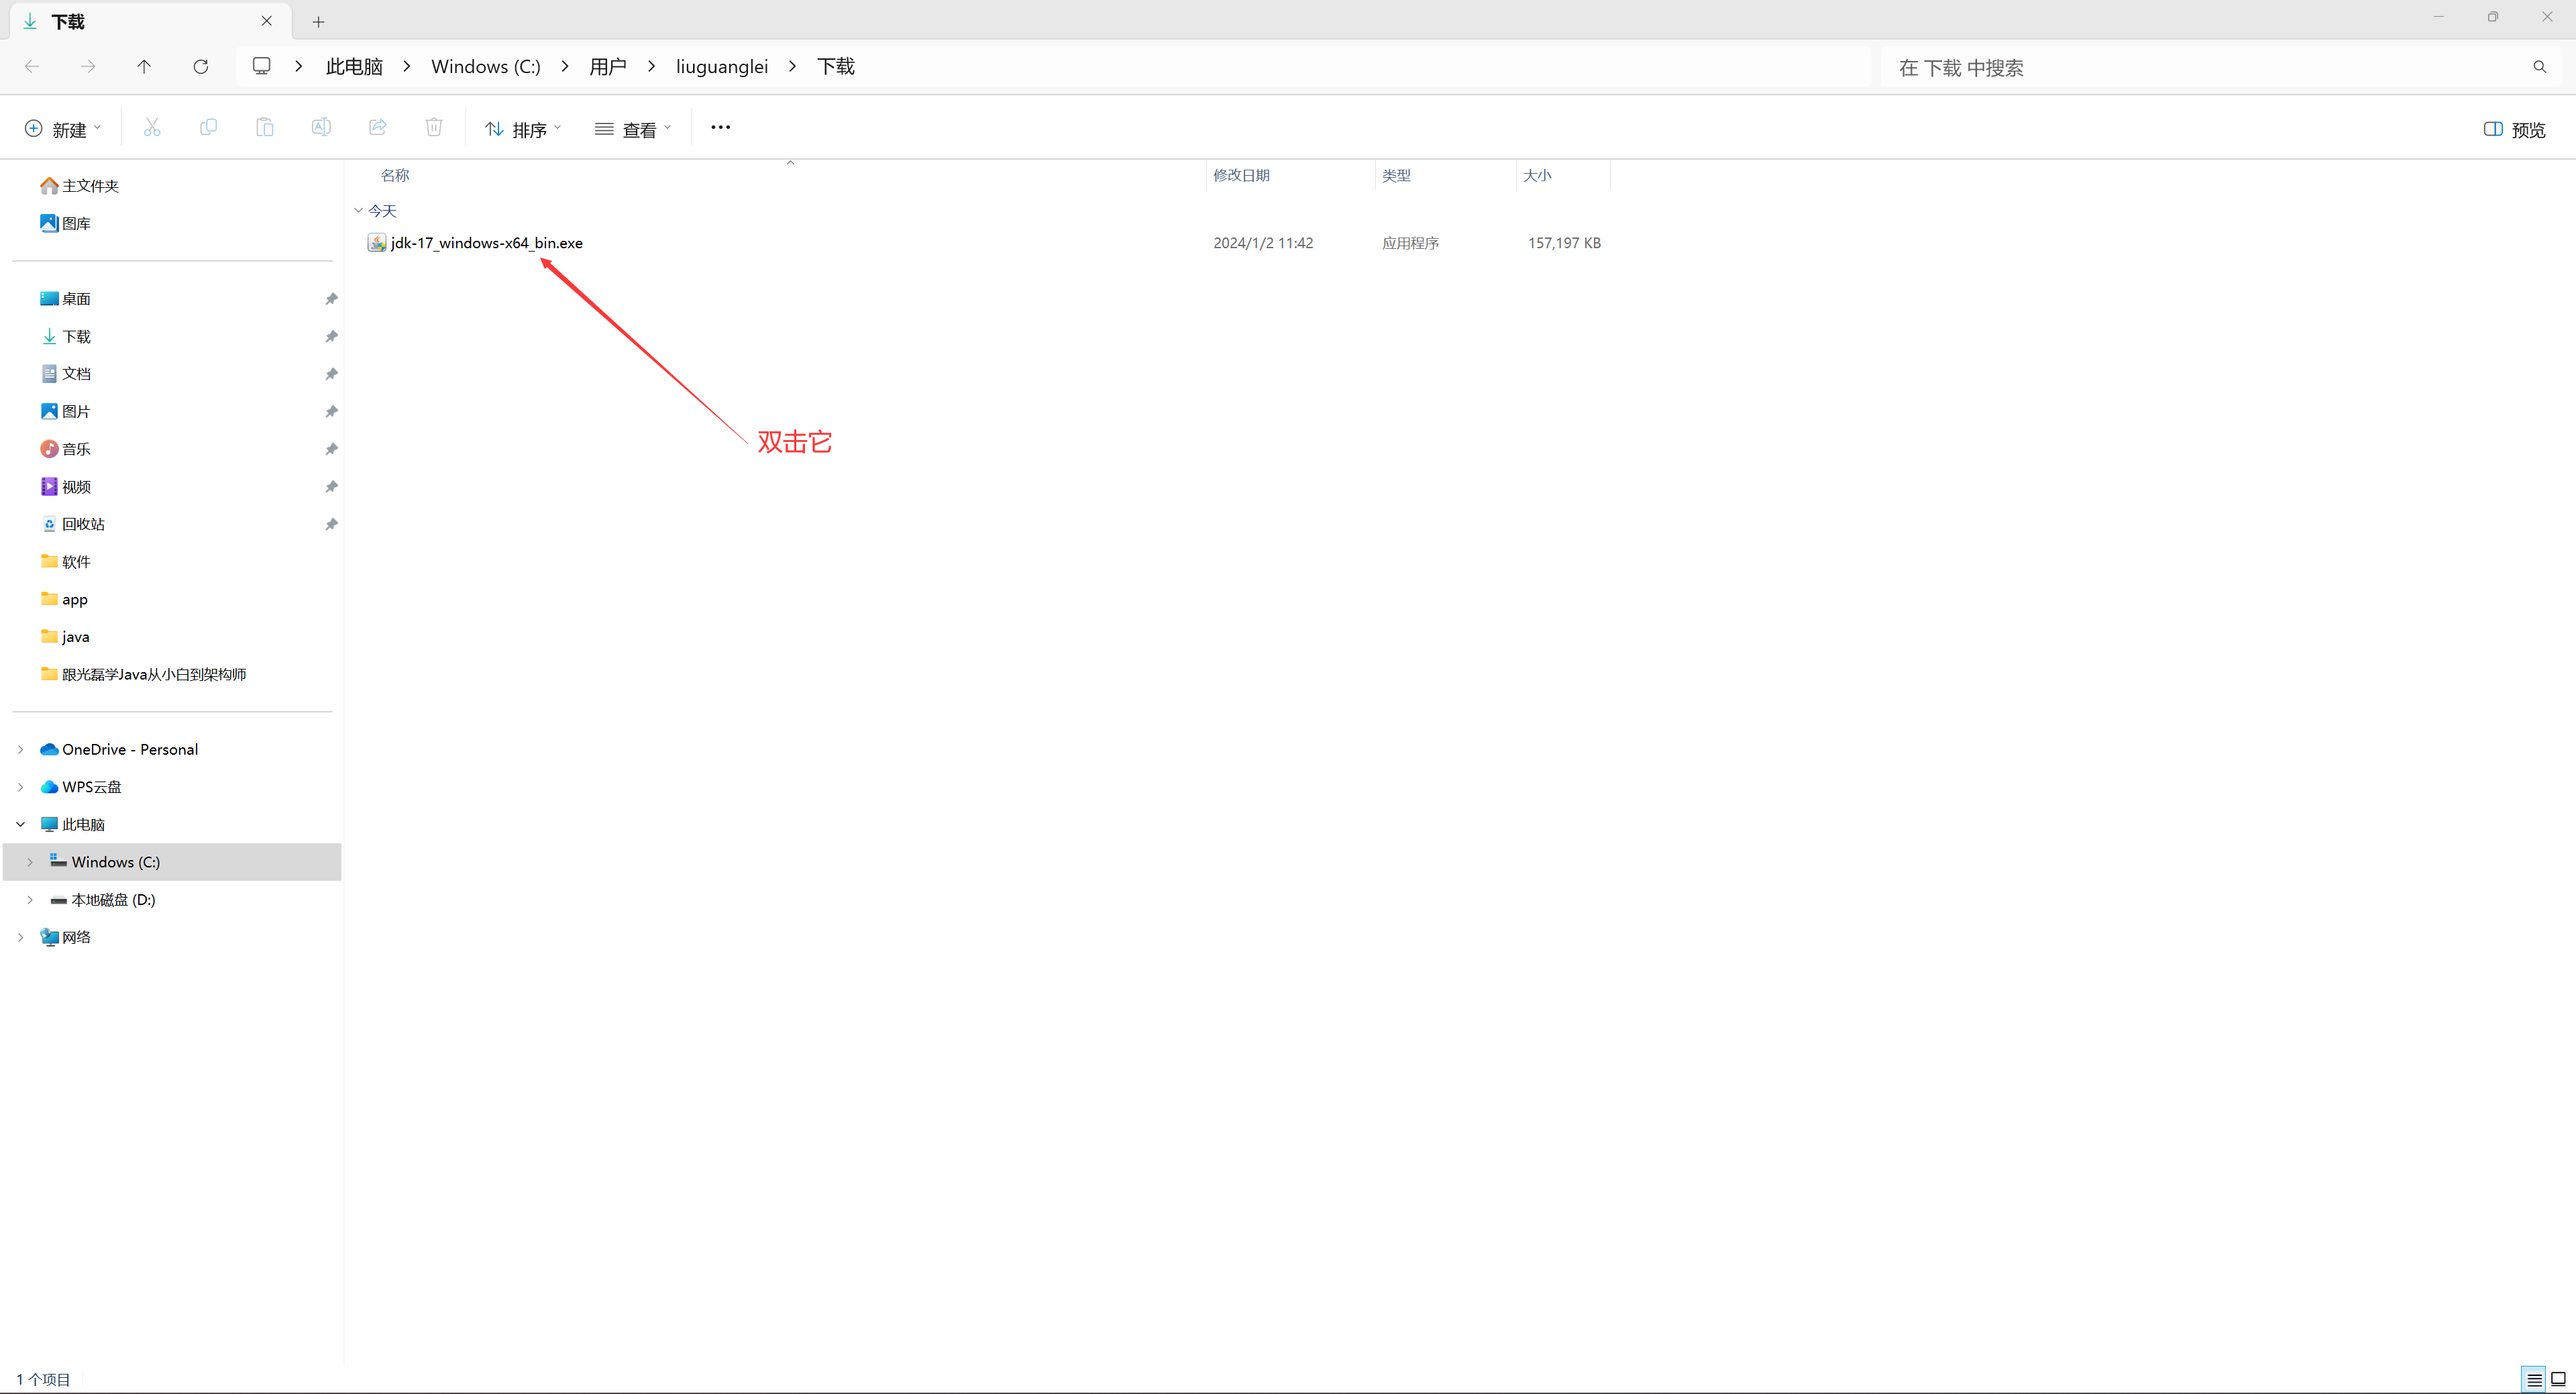Open 下载 in quick access sidebar
This screenshot has height=1394, width=2576.
65,336
